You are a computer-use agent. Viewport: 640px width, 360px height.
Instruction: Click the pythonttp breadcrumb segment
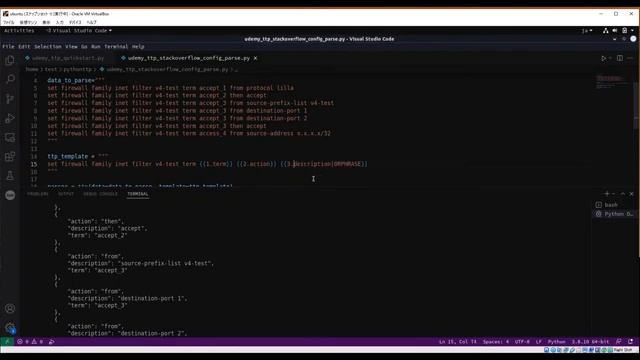point(78,69)
